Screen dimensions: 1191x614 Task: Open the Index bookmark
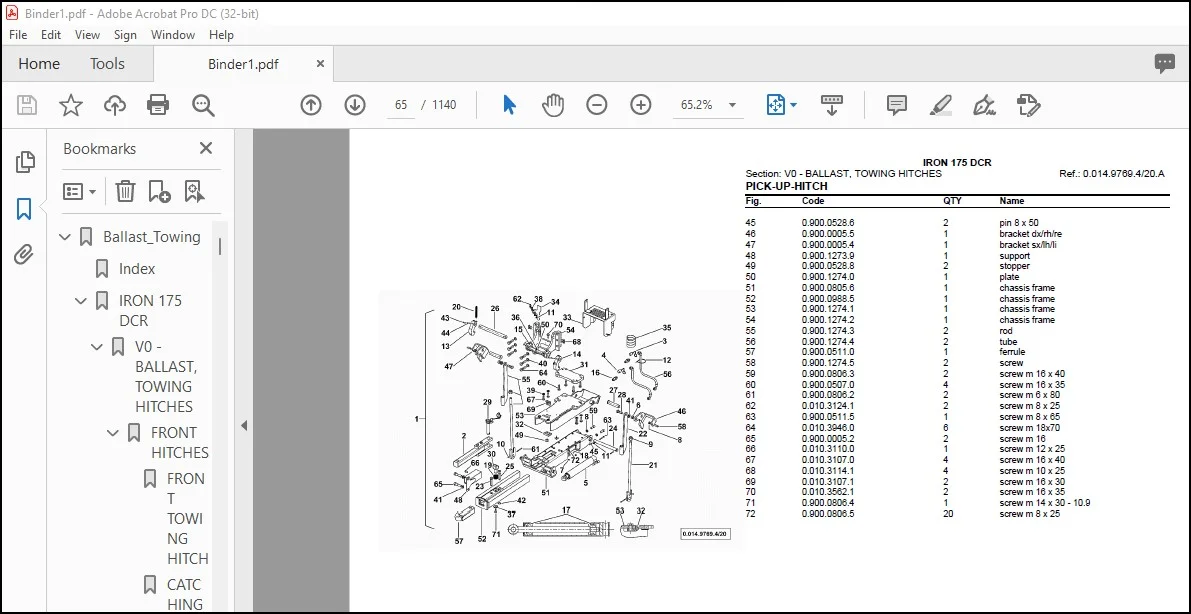click(137, 269)
